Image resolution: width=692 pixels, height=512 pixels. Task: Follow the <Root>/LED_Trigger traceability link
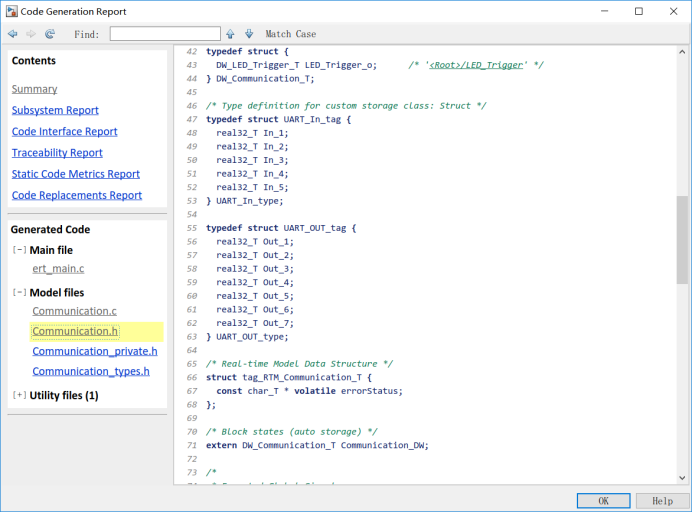pyautogui.click(x=476, y=65)
